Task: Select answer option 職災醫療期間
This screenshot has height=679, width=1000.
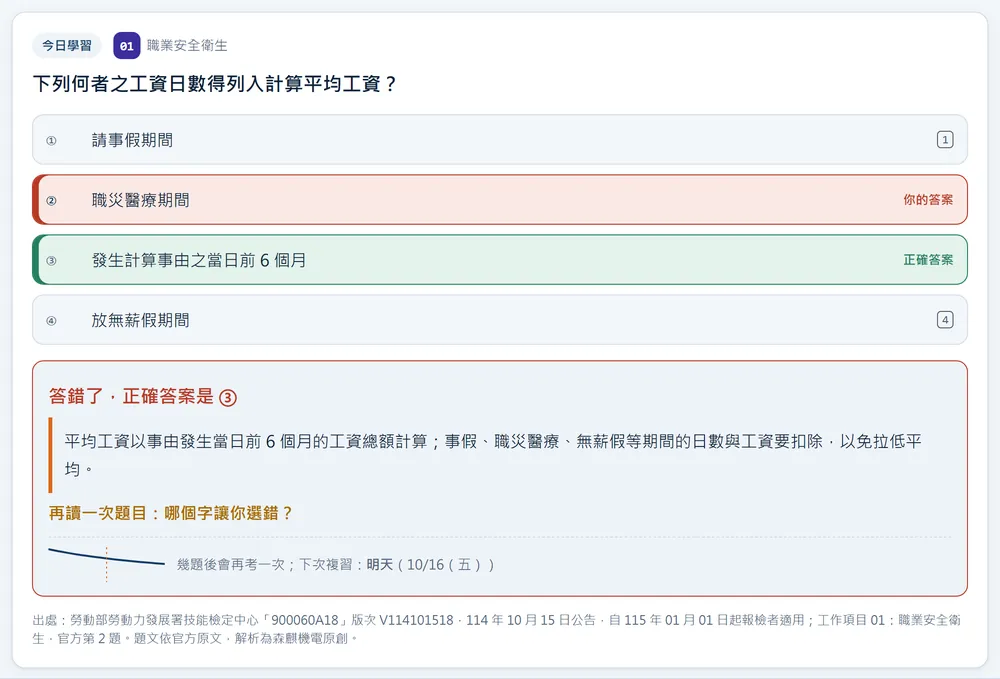Action: [500, 200]
